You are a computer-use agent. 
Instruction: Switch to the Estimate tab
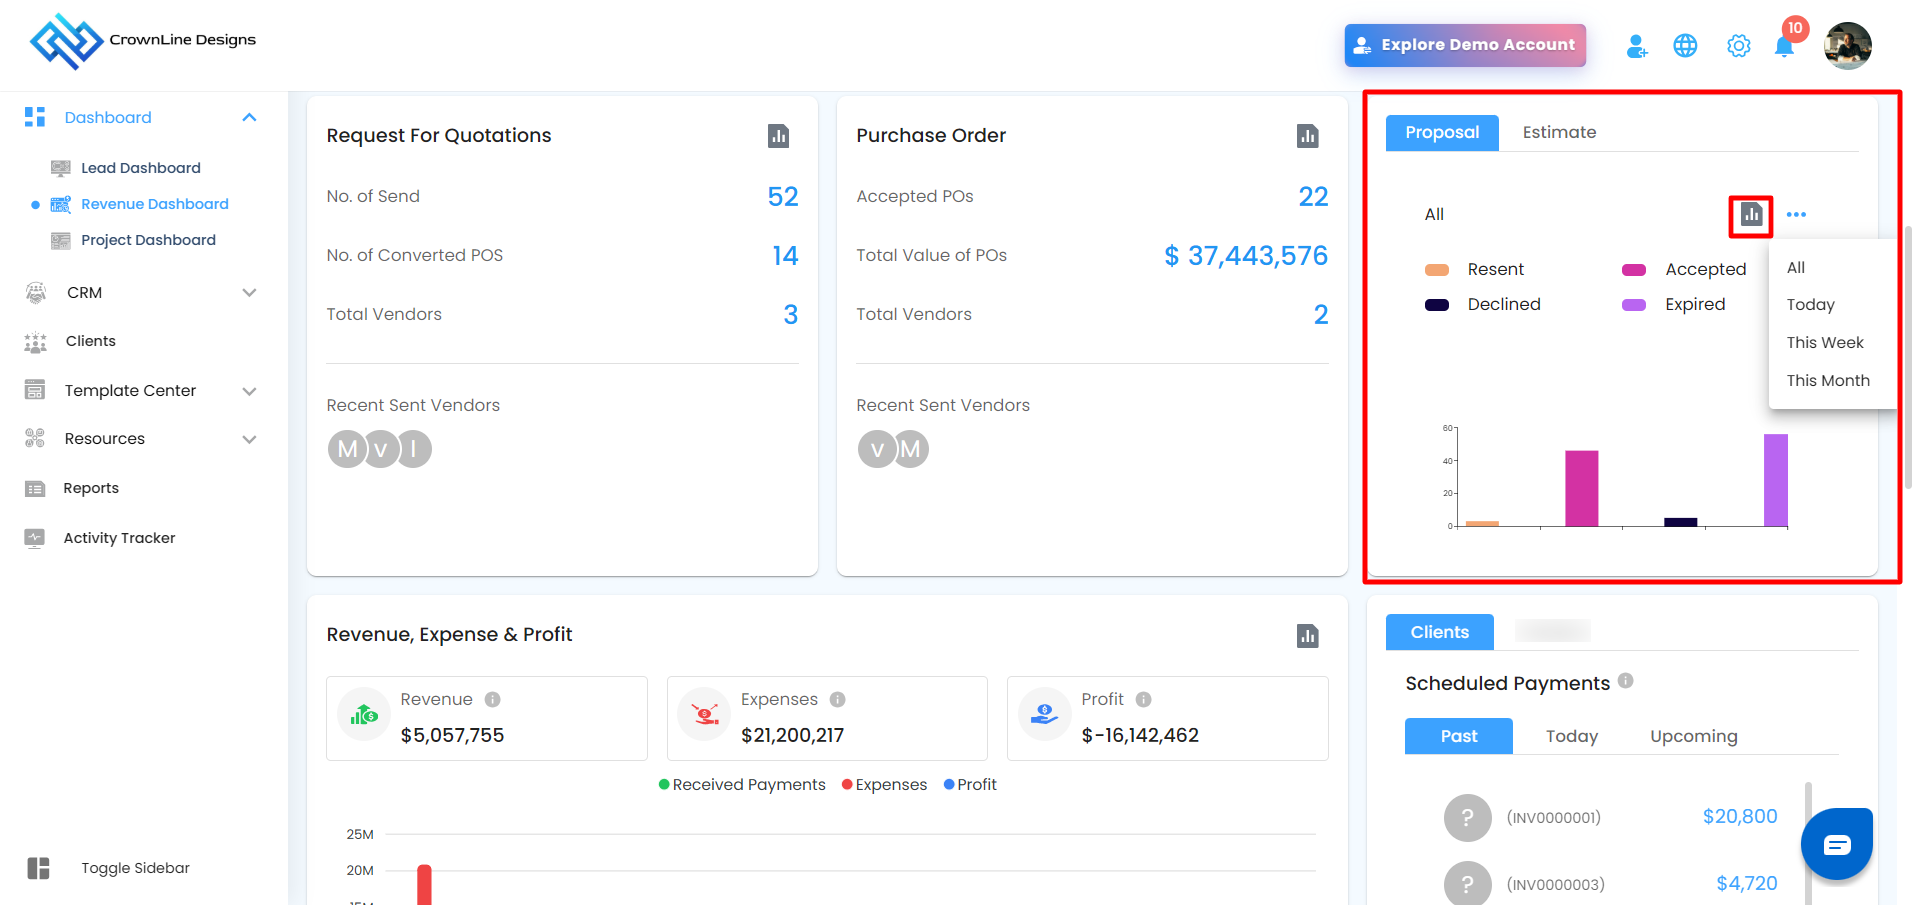click(x=1558, y=133)
